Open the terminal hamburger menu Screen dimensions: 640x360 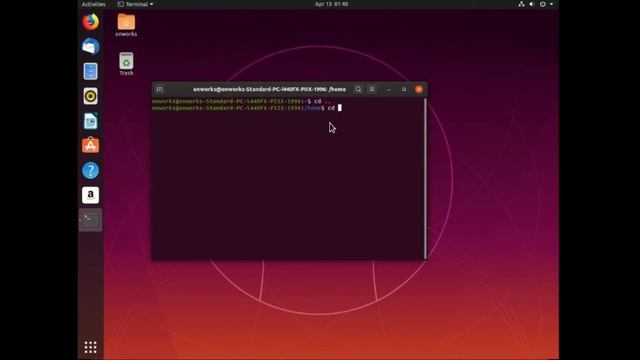[372, 89]
